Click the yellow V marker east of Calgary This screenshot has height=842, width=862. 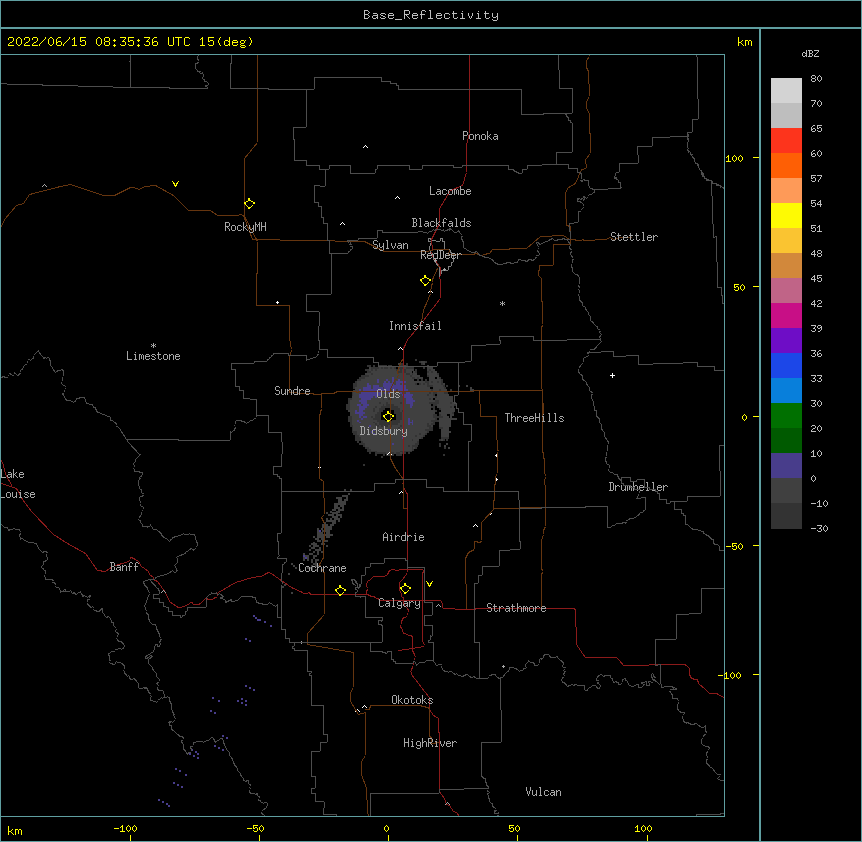pos(429,584)
